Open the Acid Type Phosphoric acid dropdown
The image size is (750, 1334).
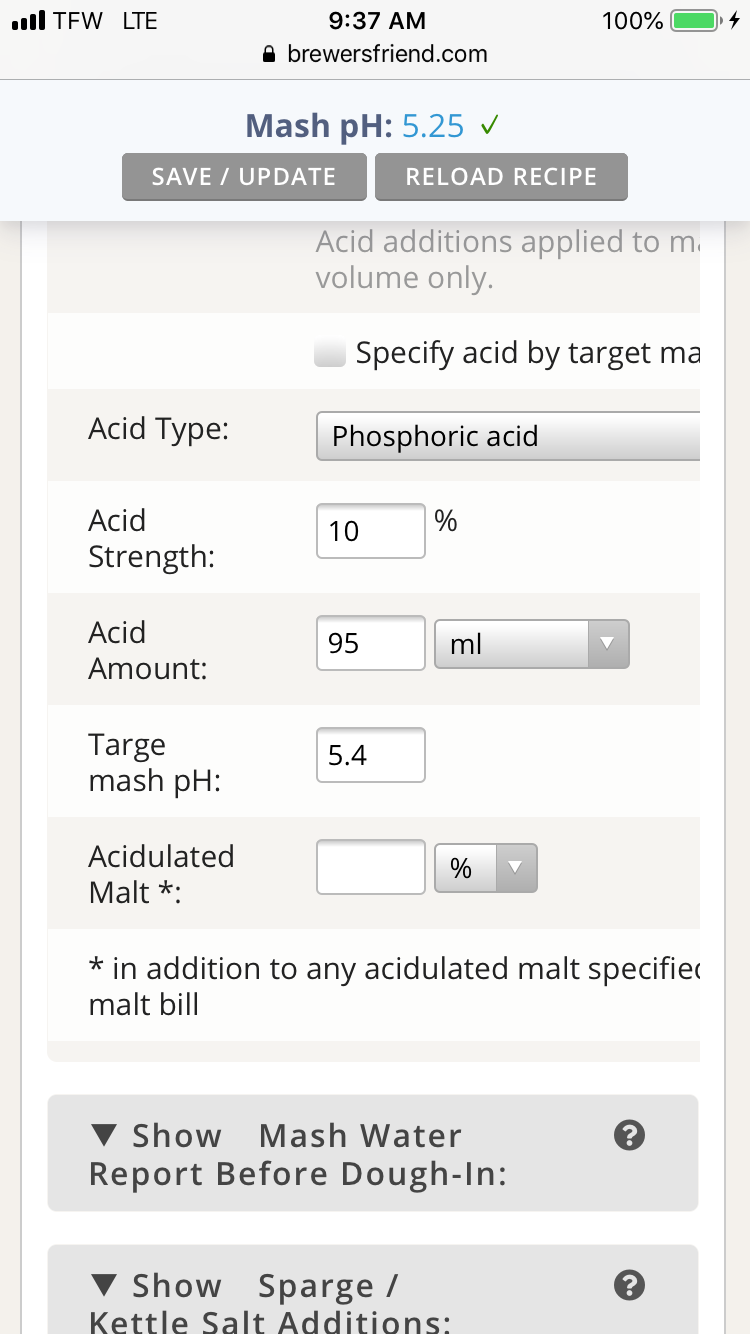click(x=508, y=436)
